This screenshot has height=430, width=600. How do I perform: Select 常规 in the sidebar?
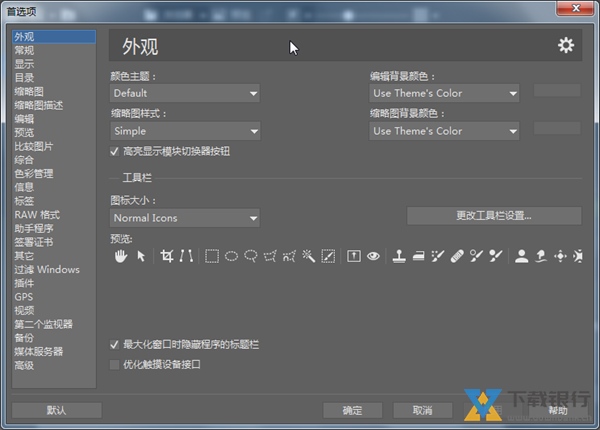point(54,50)
